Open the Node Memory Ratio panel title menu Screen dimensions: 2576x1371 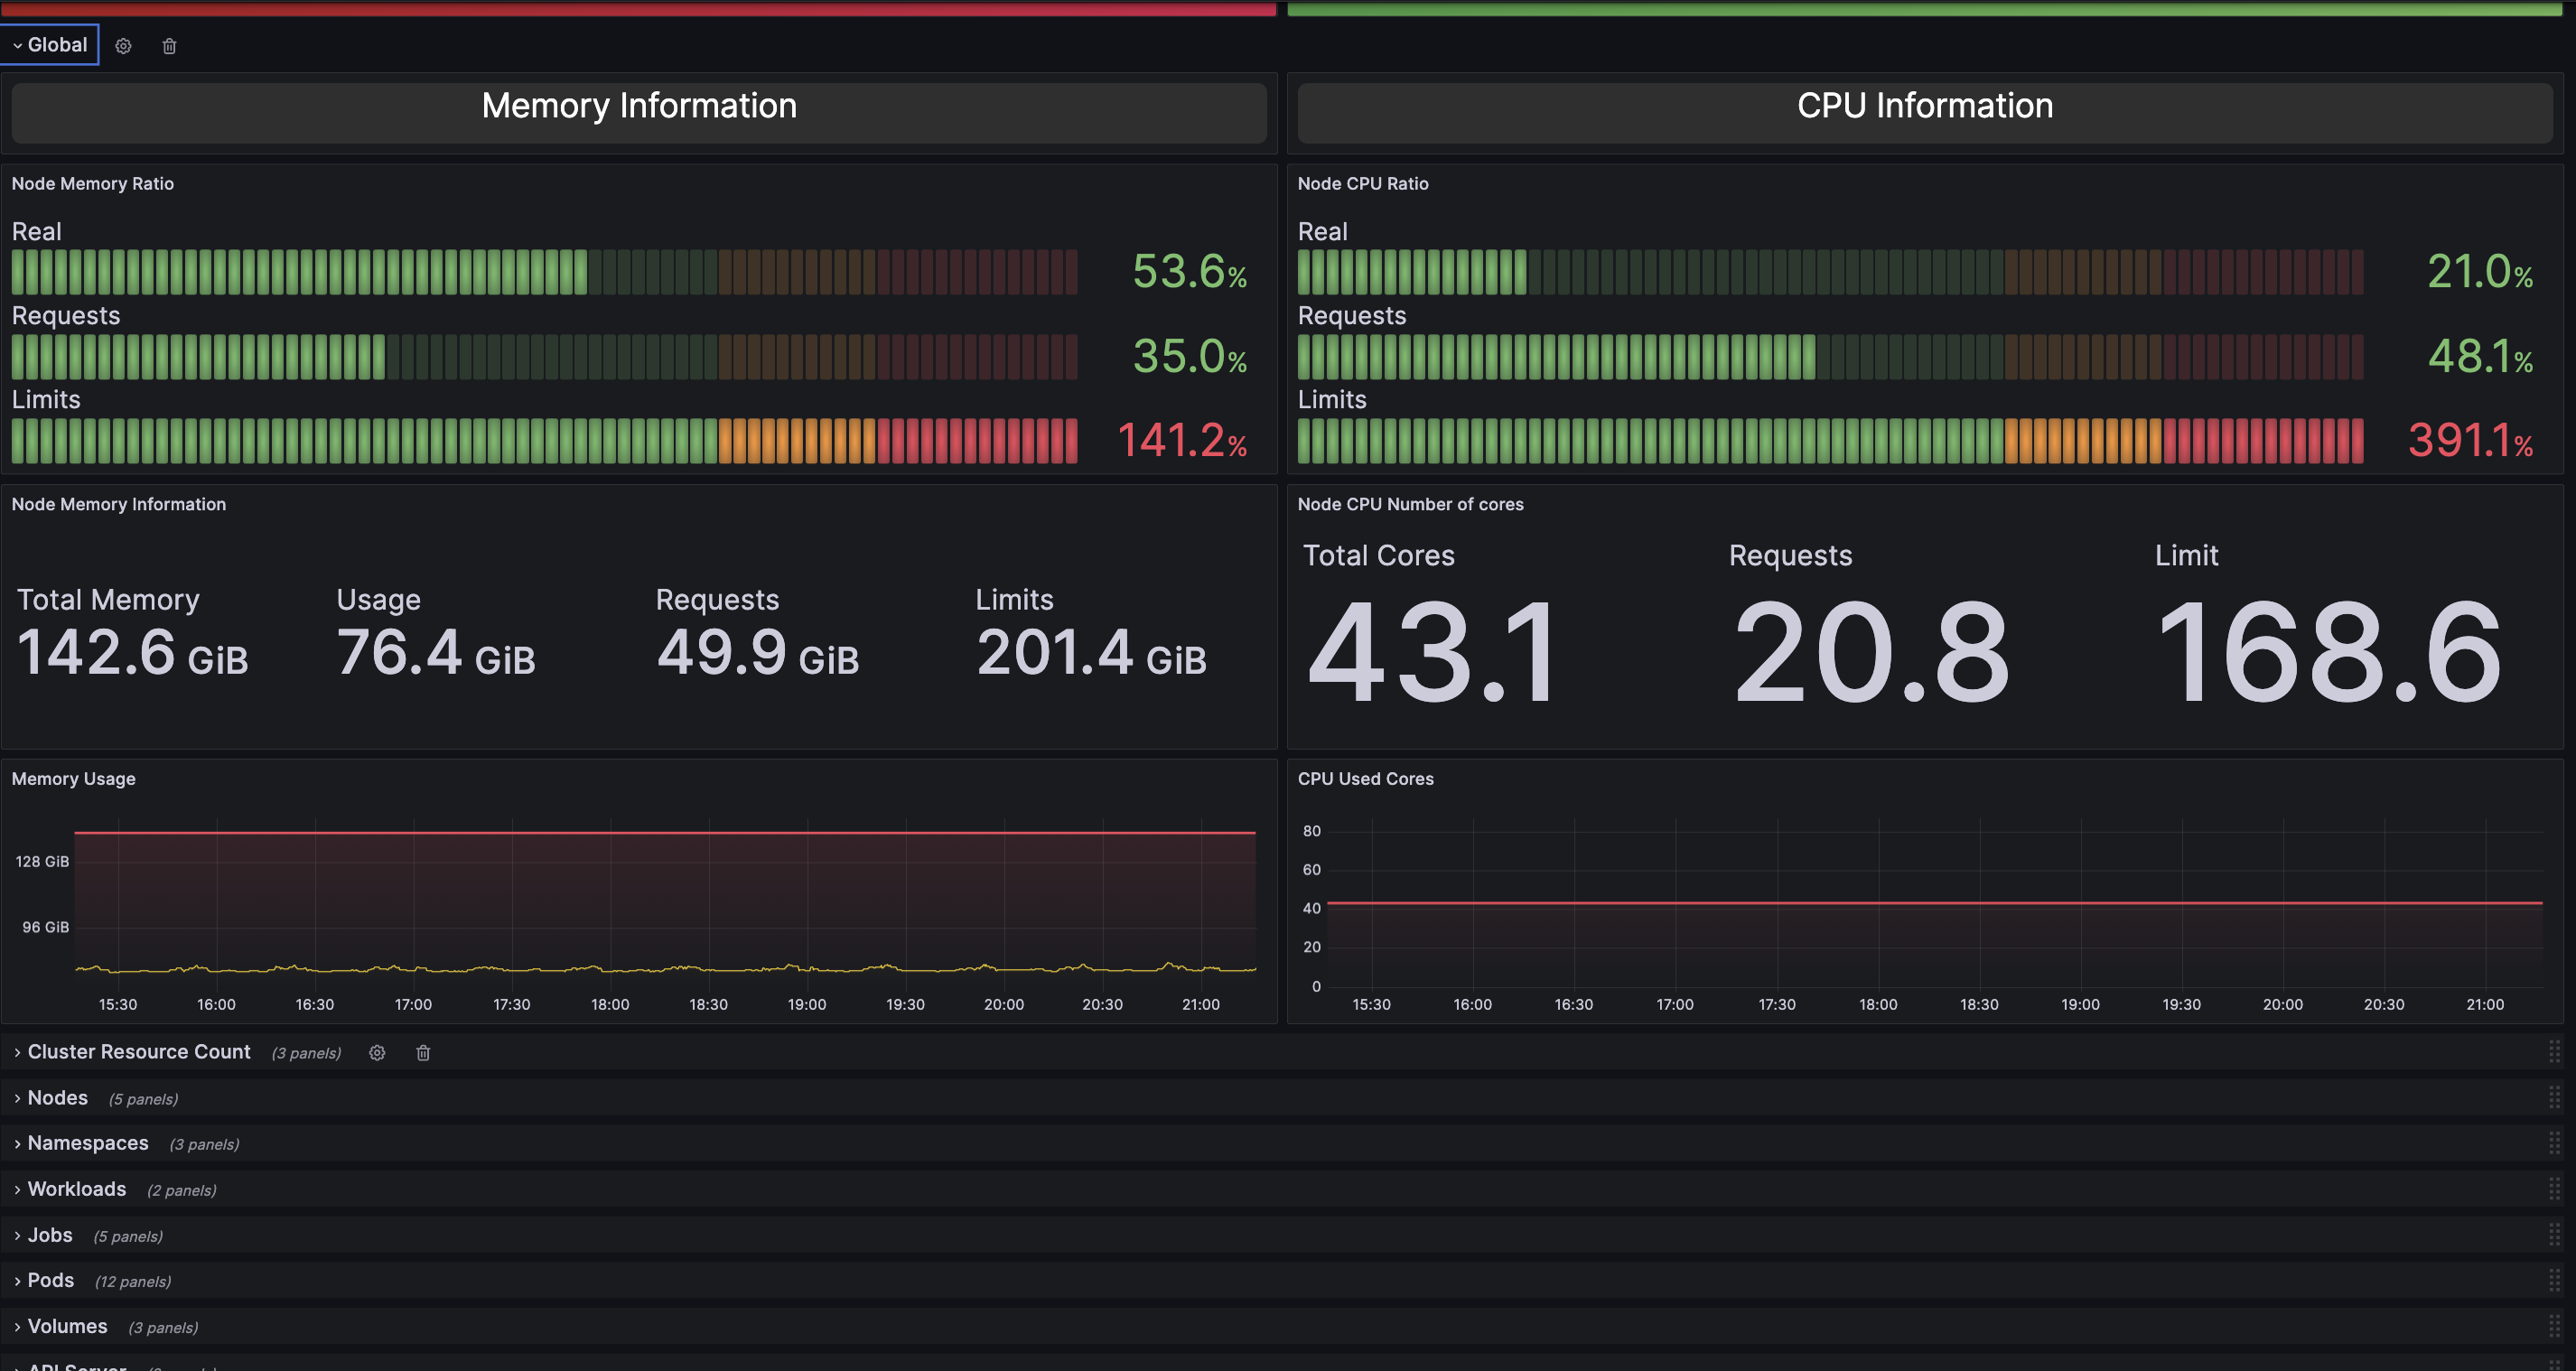pos(92,184)
